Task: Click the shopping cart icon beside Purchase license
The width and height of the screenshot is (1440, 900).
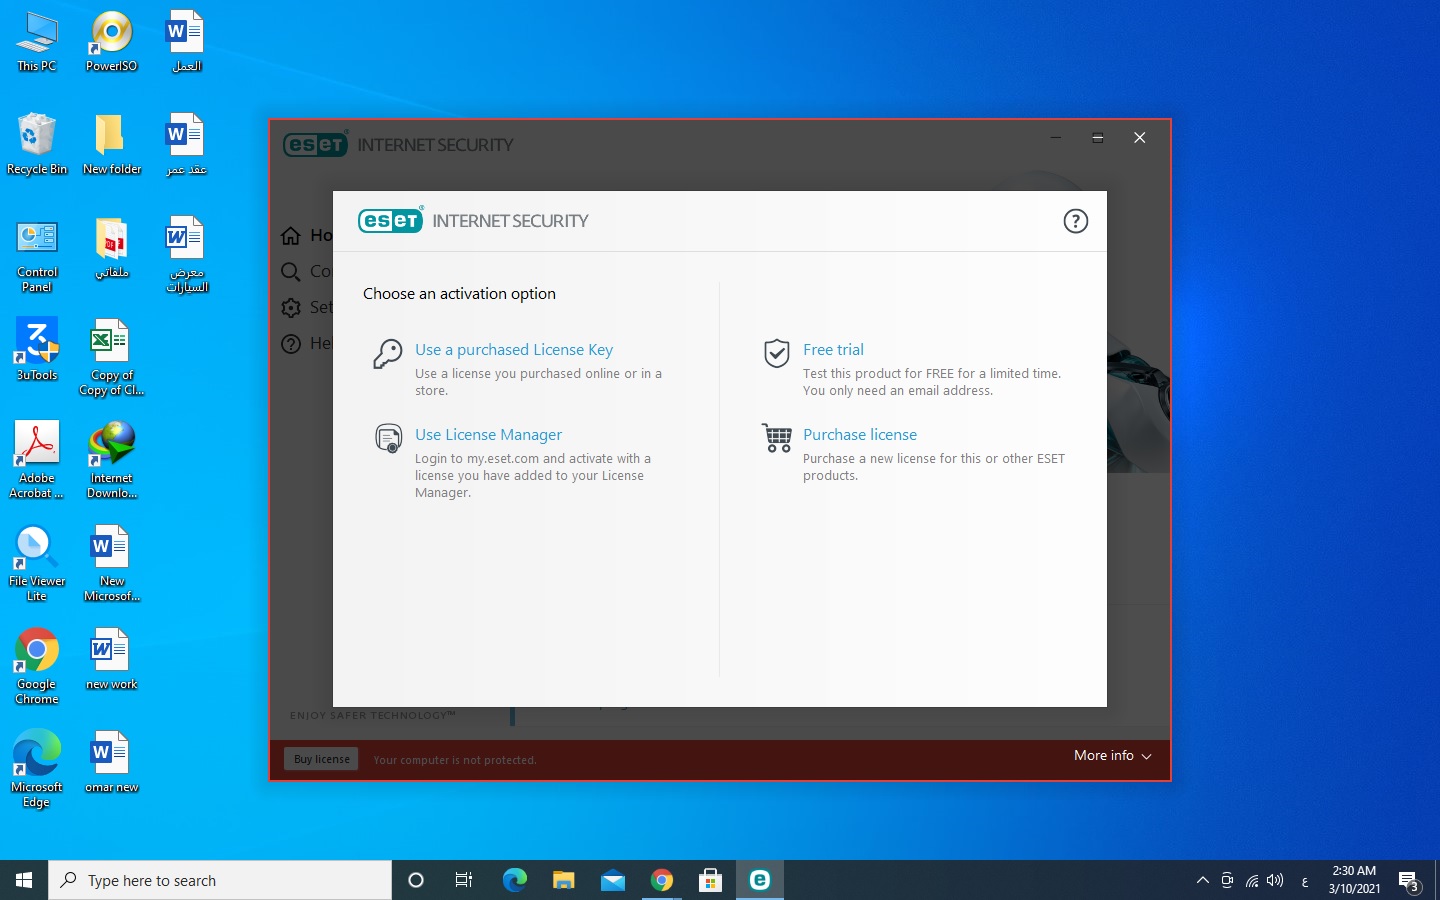Action: click(x=777, y=438)
